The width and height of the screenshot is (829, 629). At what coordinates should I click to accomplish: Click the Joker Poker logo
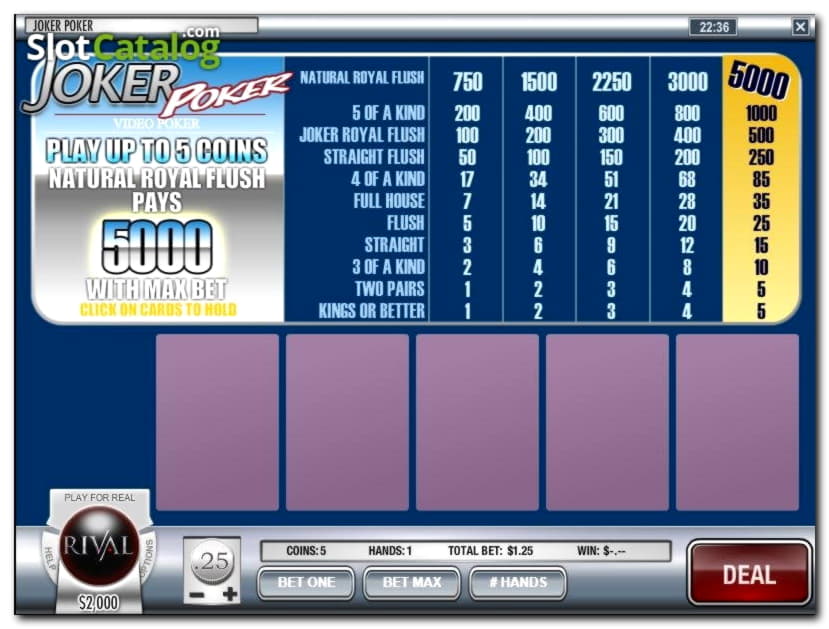pos(156,90)
